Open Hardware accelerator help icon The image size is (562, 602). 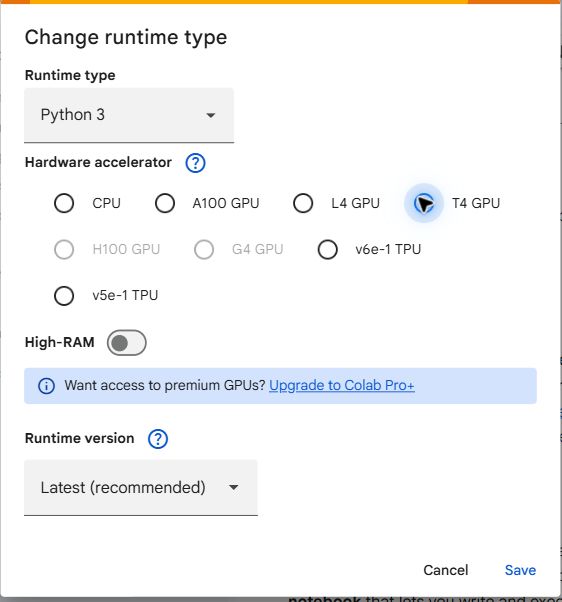pyautogui.click(x=195, y=163)
